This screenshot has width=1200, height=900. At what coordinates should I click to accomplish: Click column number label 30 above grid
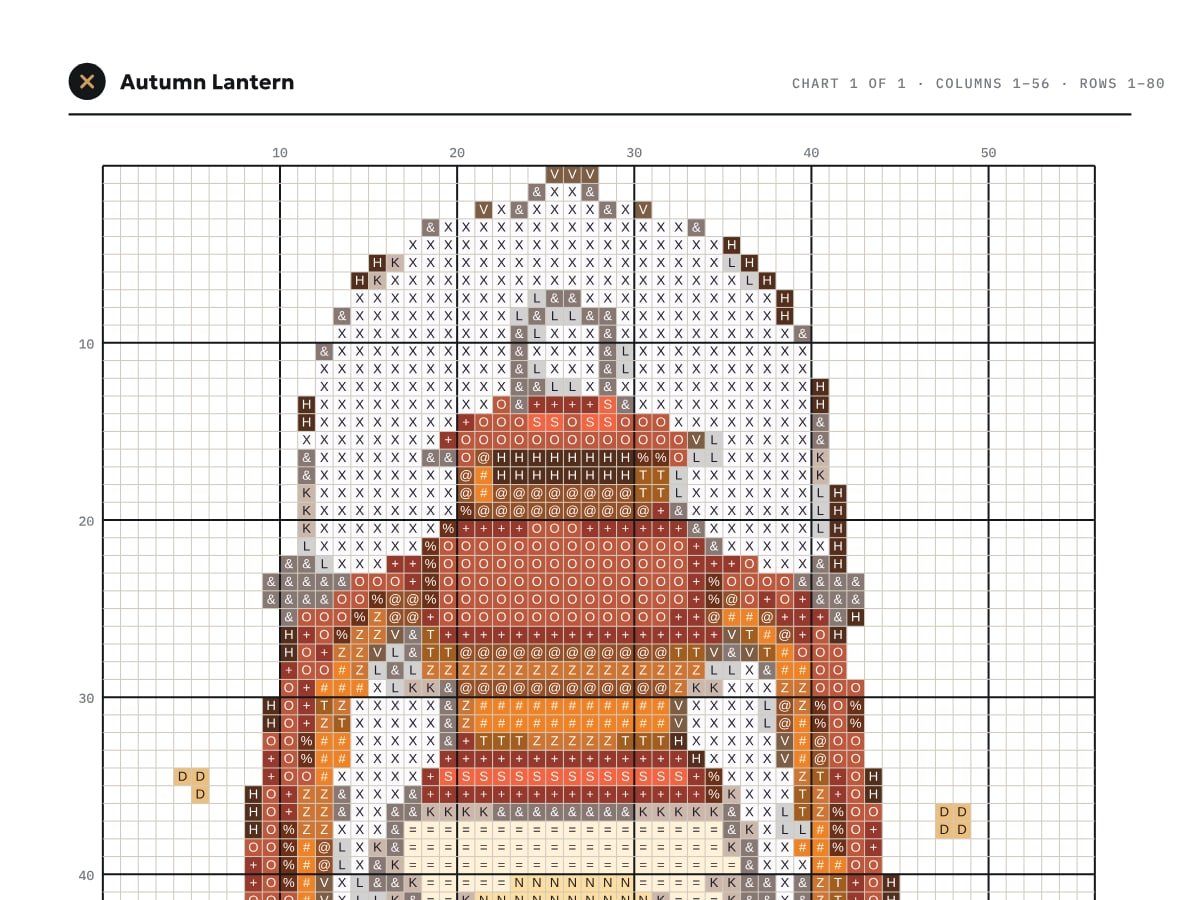tap(634, 153)
